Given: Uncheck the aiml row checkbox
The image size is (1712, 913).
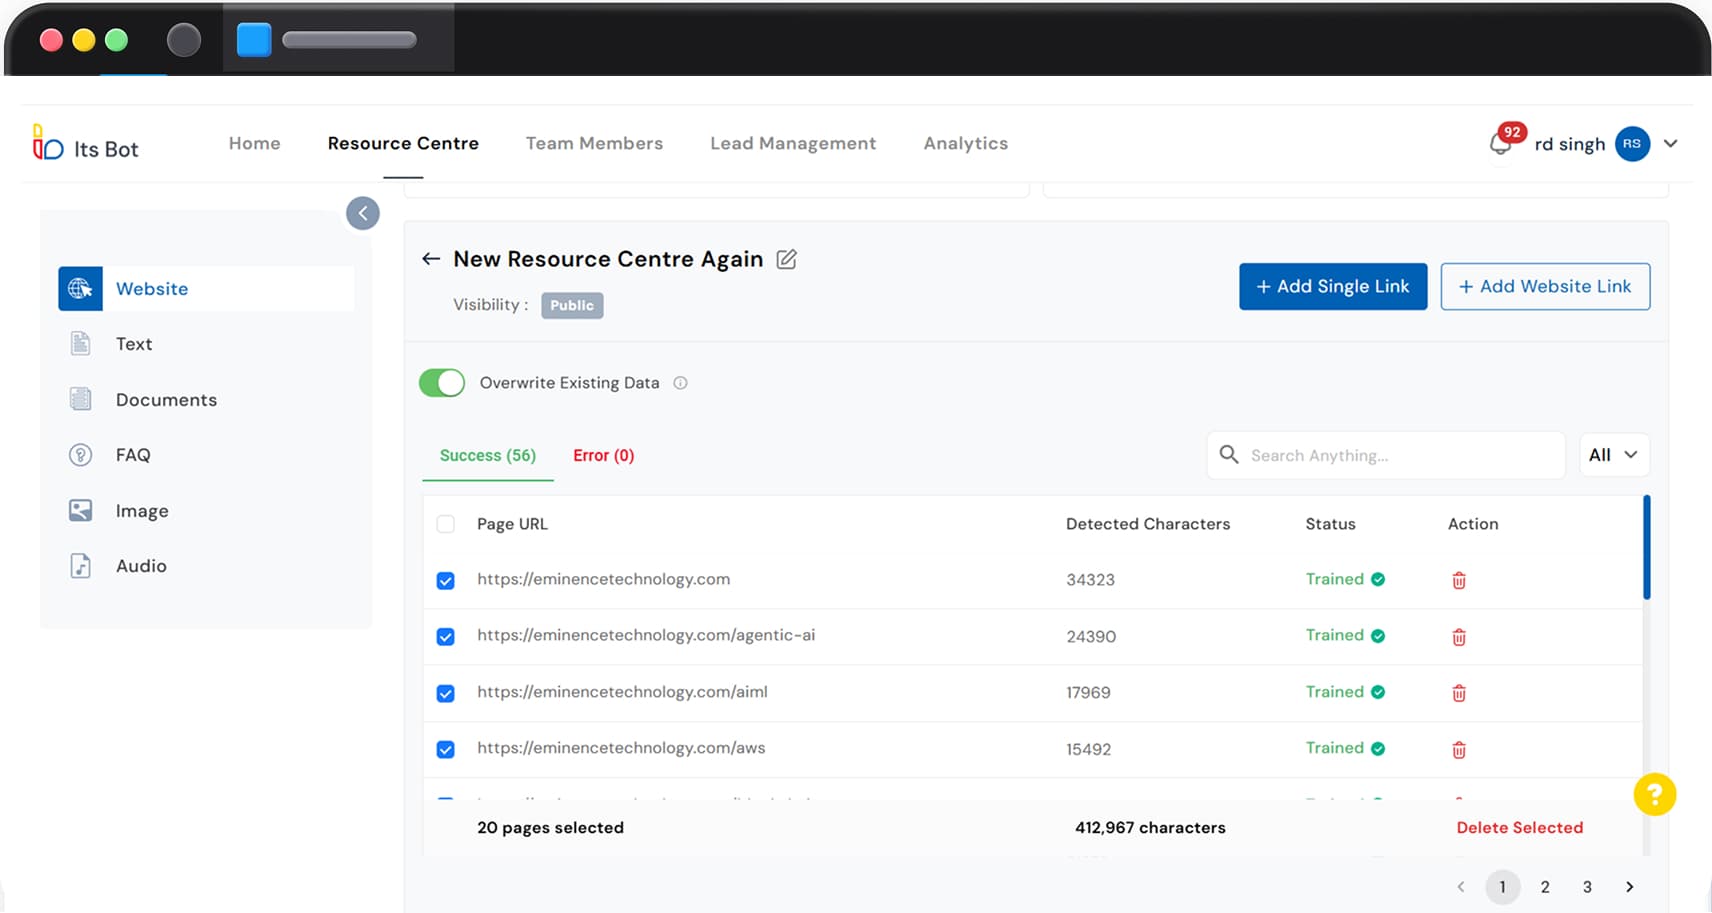Looking at the screenshot, I should click(446, 694).
